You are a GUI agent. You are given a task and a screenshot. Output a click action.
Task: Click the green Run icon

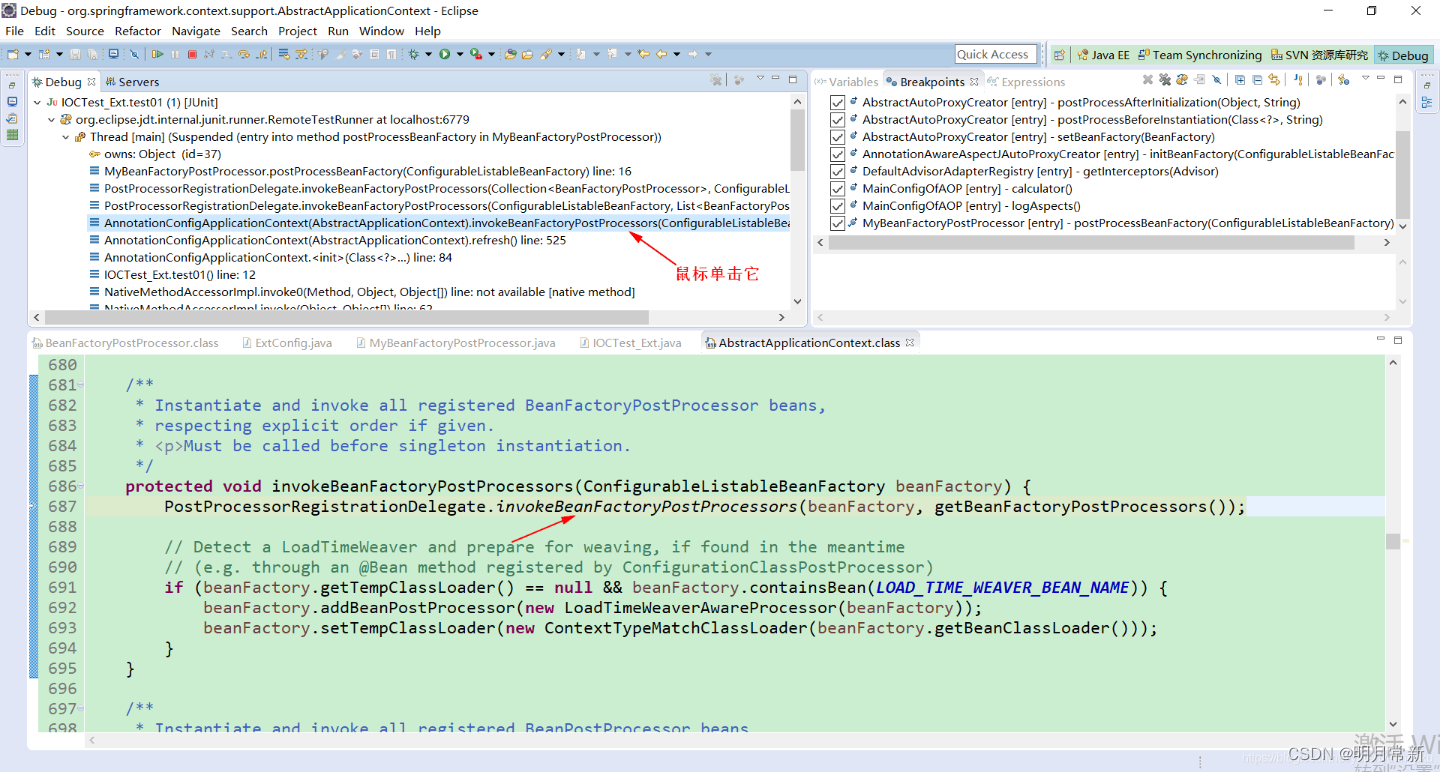pos(444,54)
